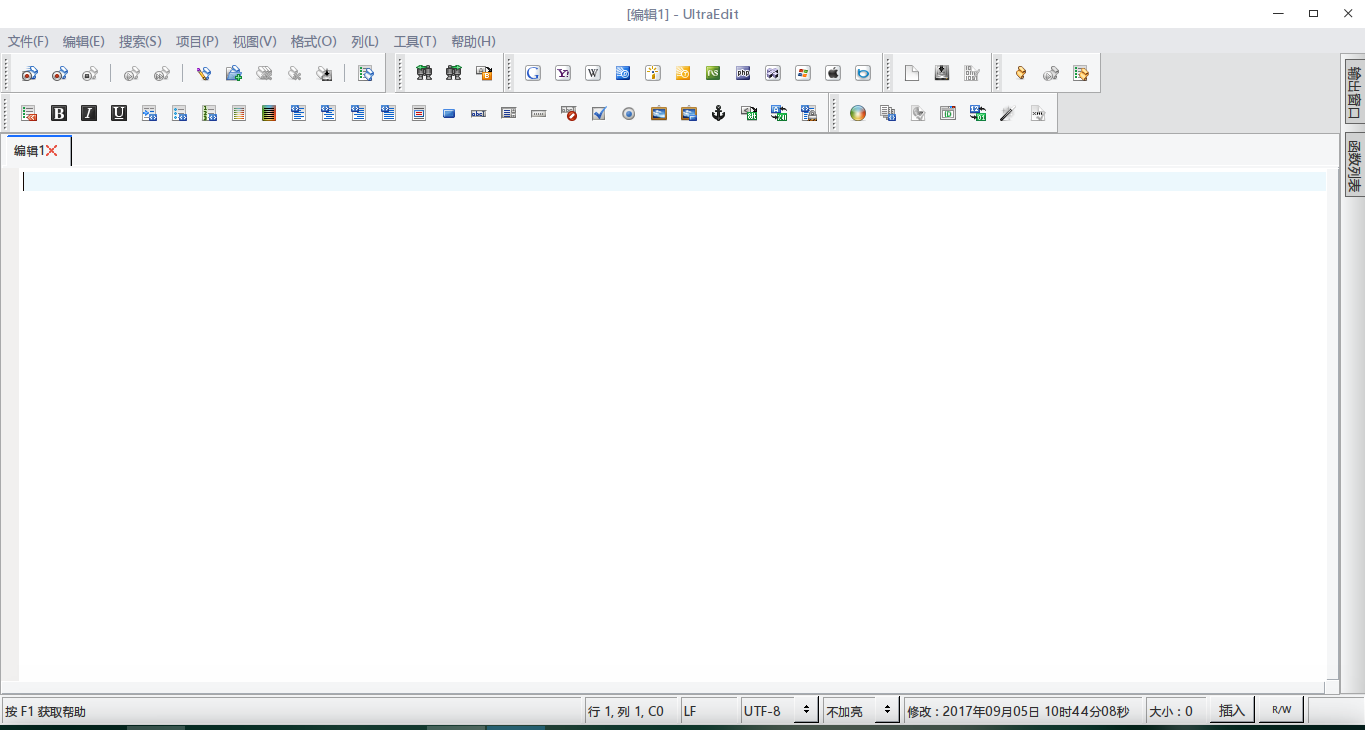
Task: Click the magic wand icon
Action: click(x=1008, y=113)
